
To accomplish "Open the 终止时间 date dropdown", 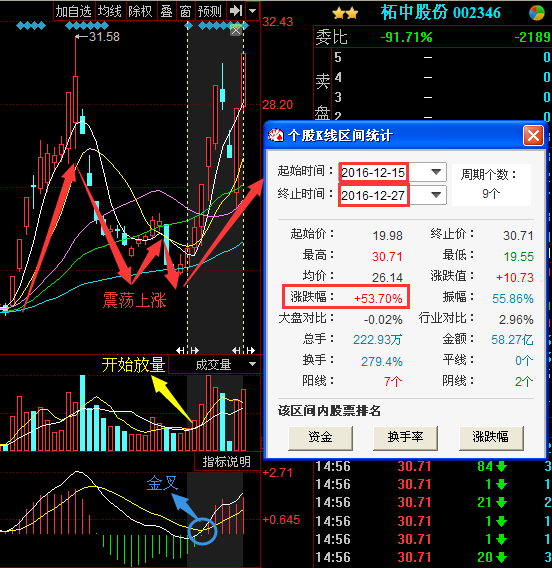I will pos(436,195).
